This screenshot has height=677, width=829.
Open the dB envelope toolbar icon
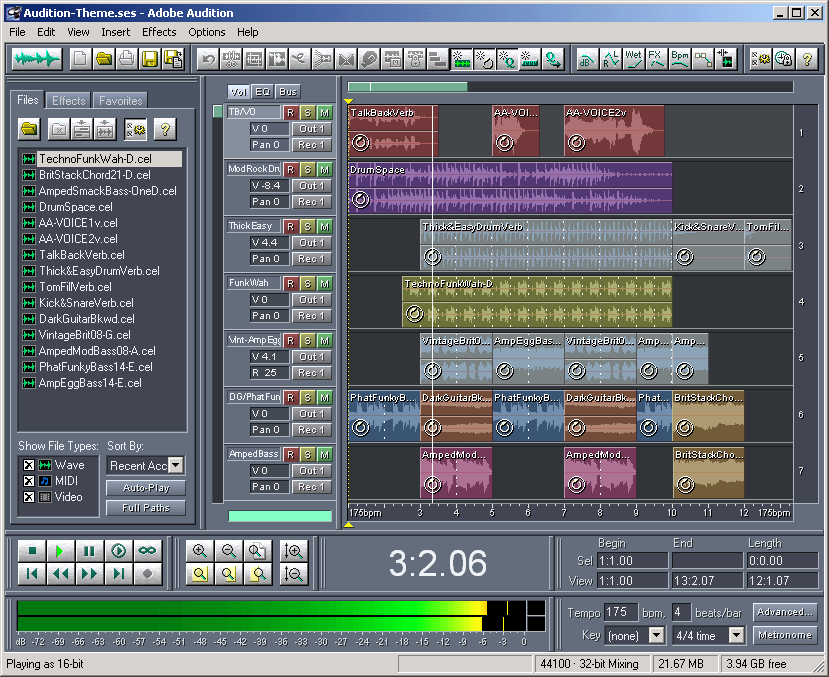tap(587, 59)
